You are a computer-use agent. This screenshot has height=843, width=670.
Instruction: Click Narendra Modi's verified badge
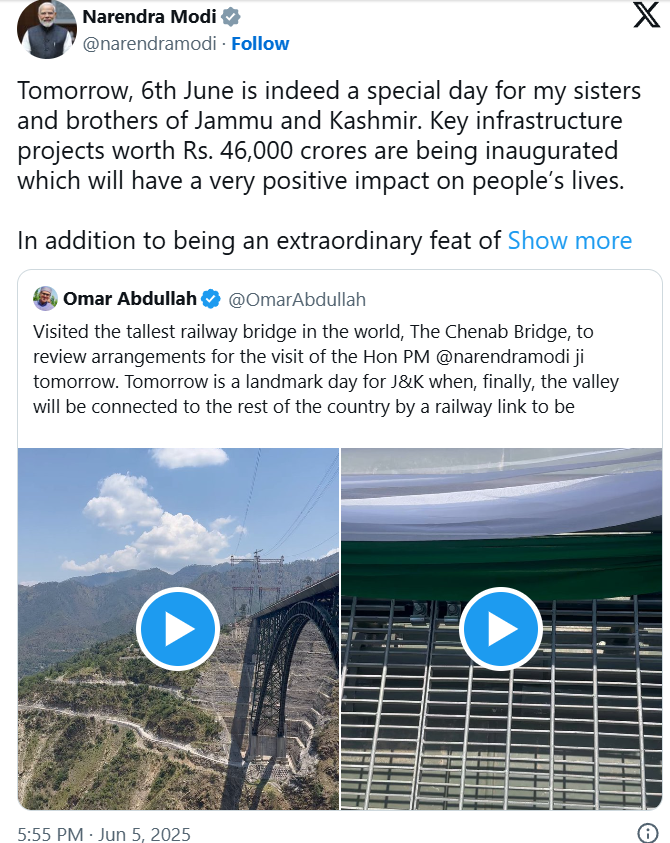click(x=231, y=17)
